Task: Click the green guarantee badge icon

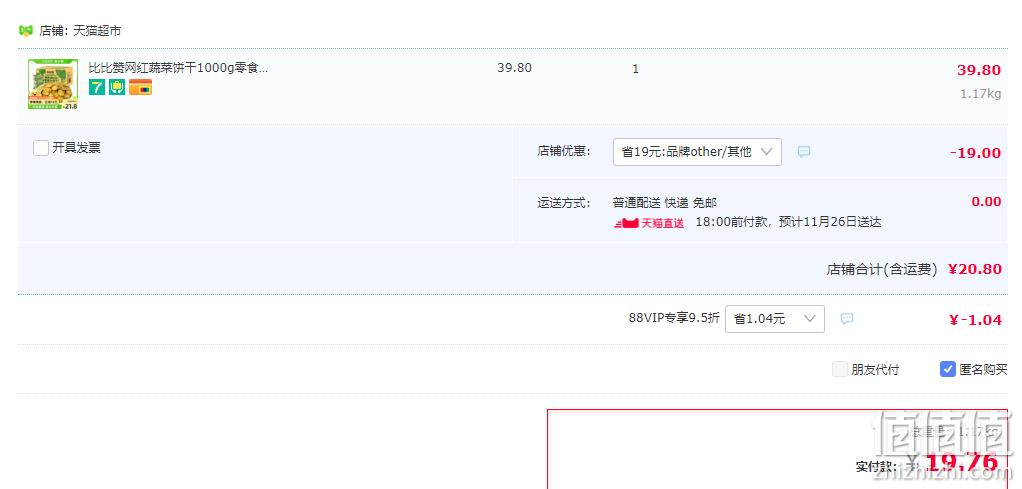Action: [x=117, y=87]
